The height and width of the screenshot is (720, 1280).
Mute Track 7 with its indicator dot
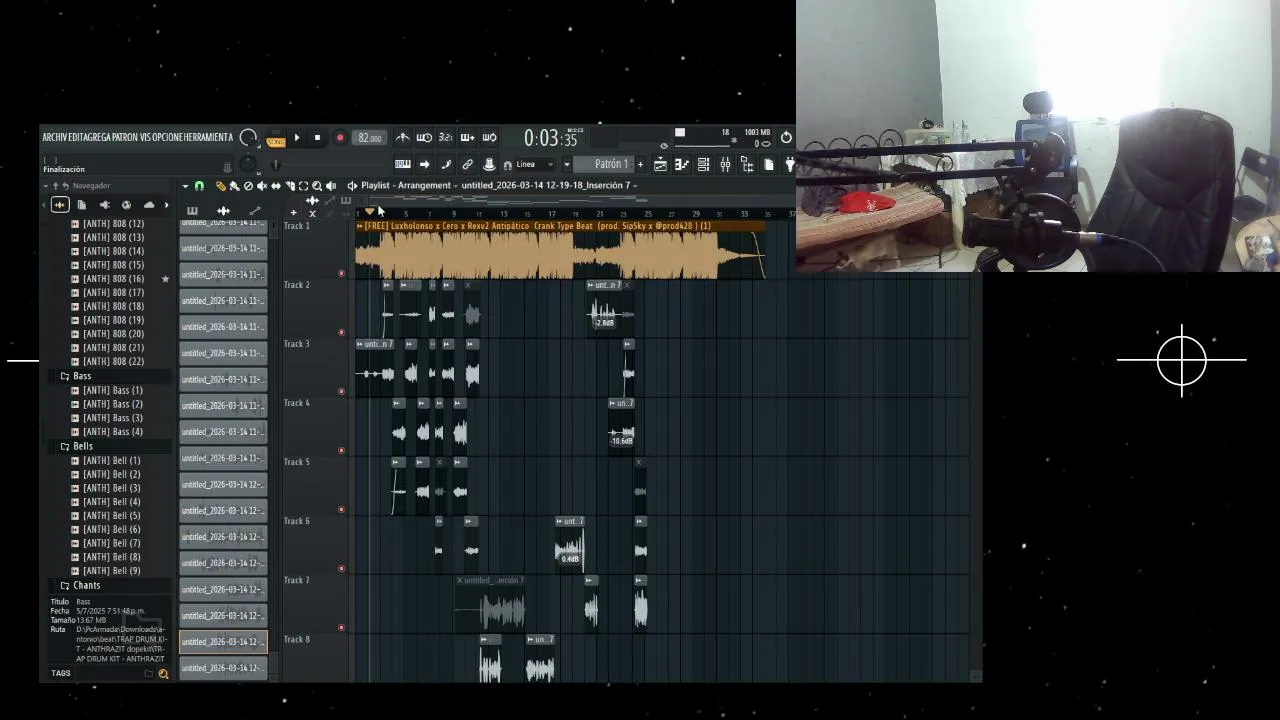[x=342, y=627]
